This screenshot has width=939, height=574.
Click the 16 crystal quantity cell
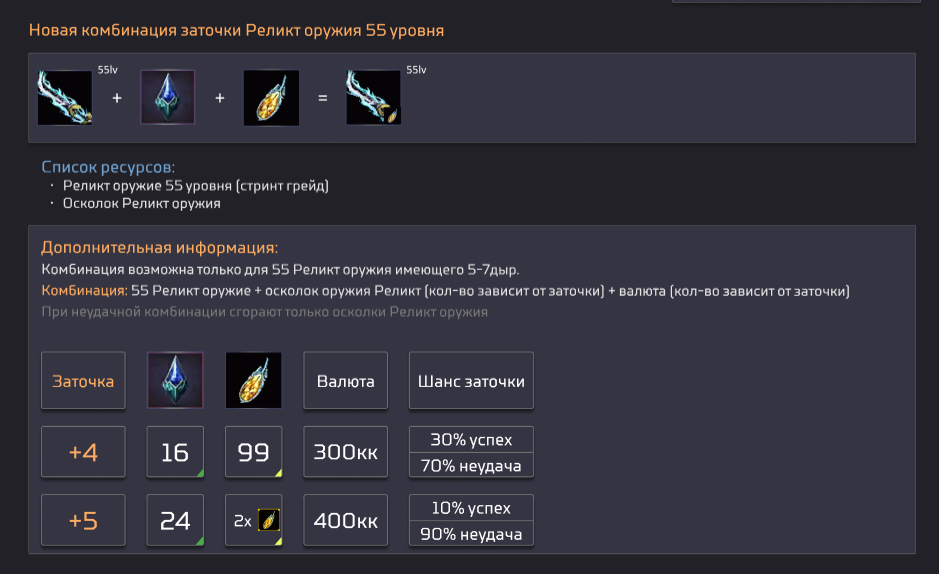[175, 452]
